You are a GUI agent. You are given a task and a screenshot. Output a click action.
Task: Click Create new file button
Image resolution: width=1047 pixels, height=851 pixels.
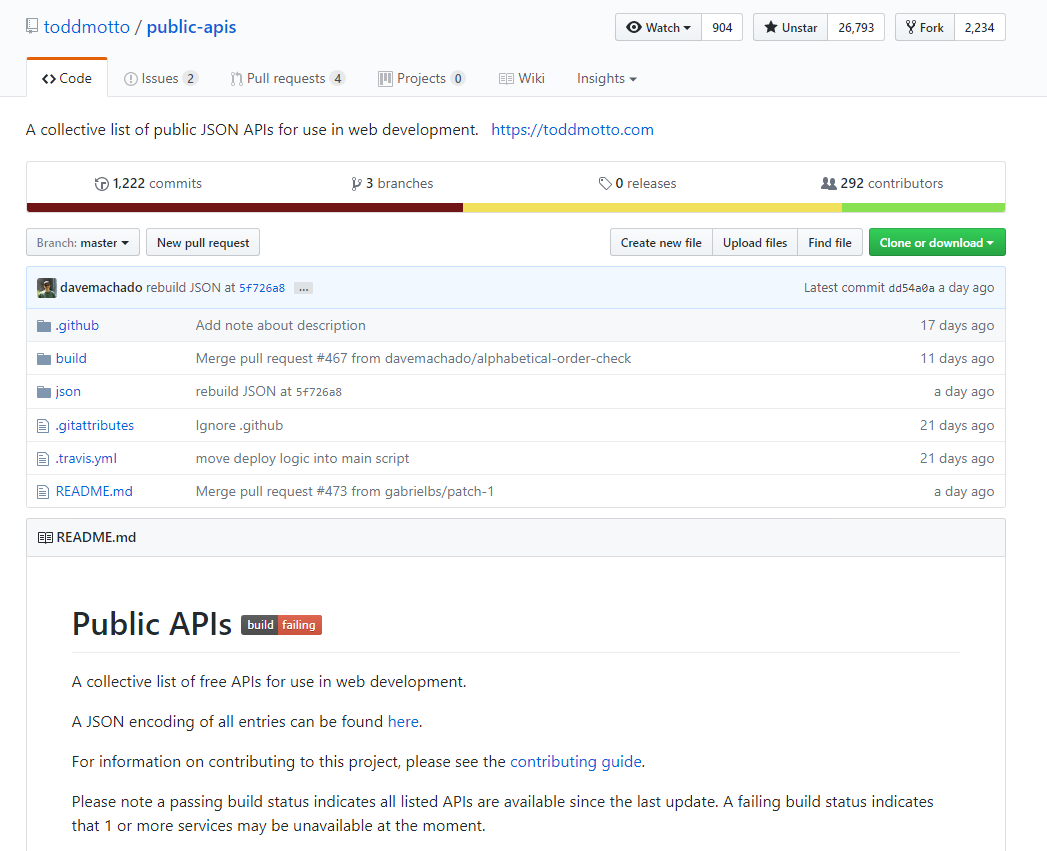pos(661,242)
